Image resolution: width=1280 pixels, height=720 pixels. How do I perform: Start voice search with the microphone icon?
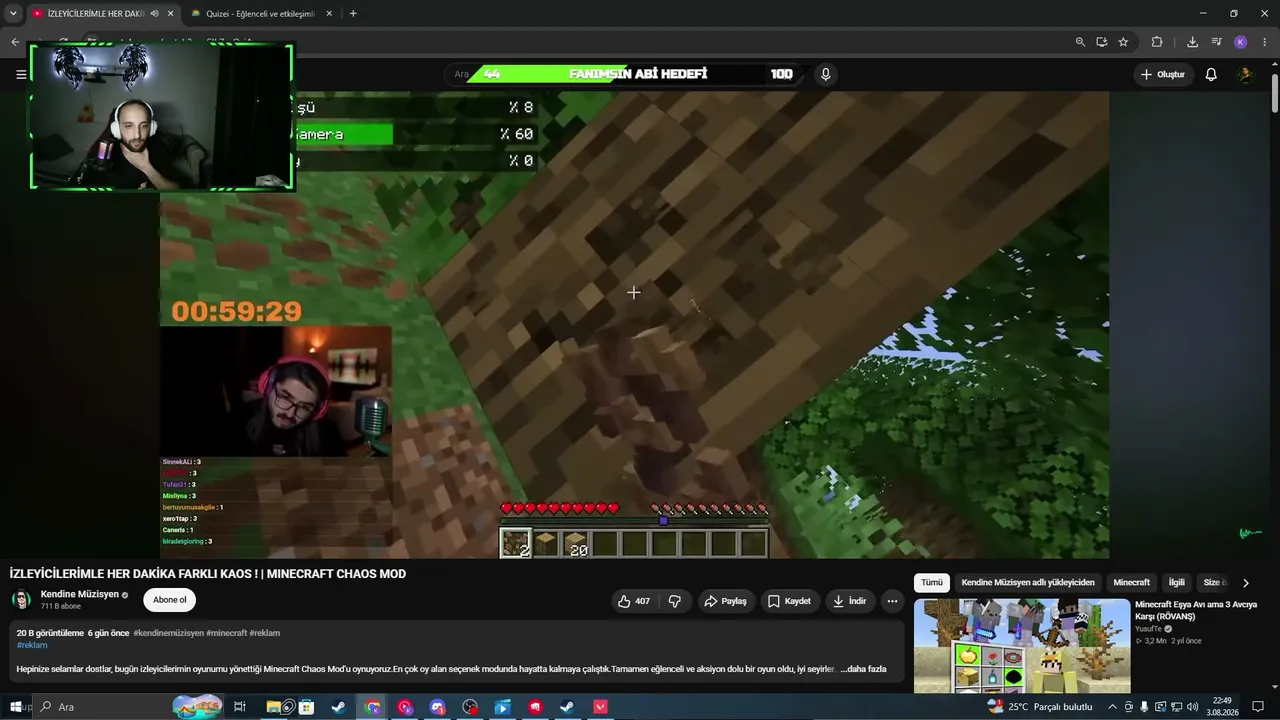point(826,74)
